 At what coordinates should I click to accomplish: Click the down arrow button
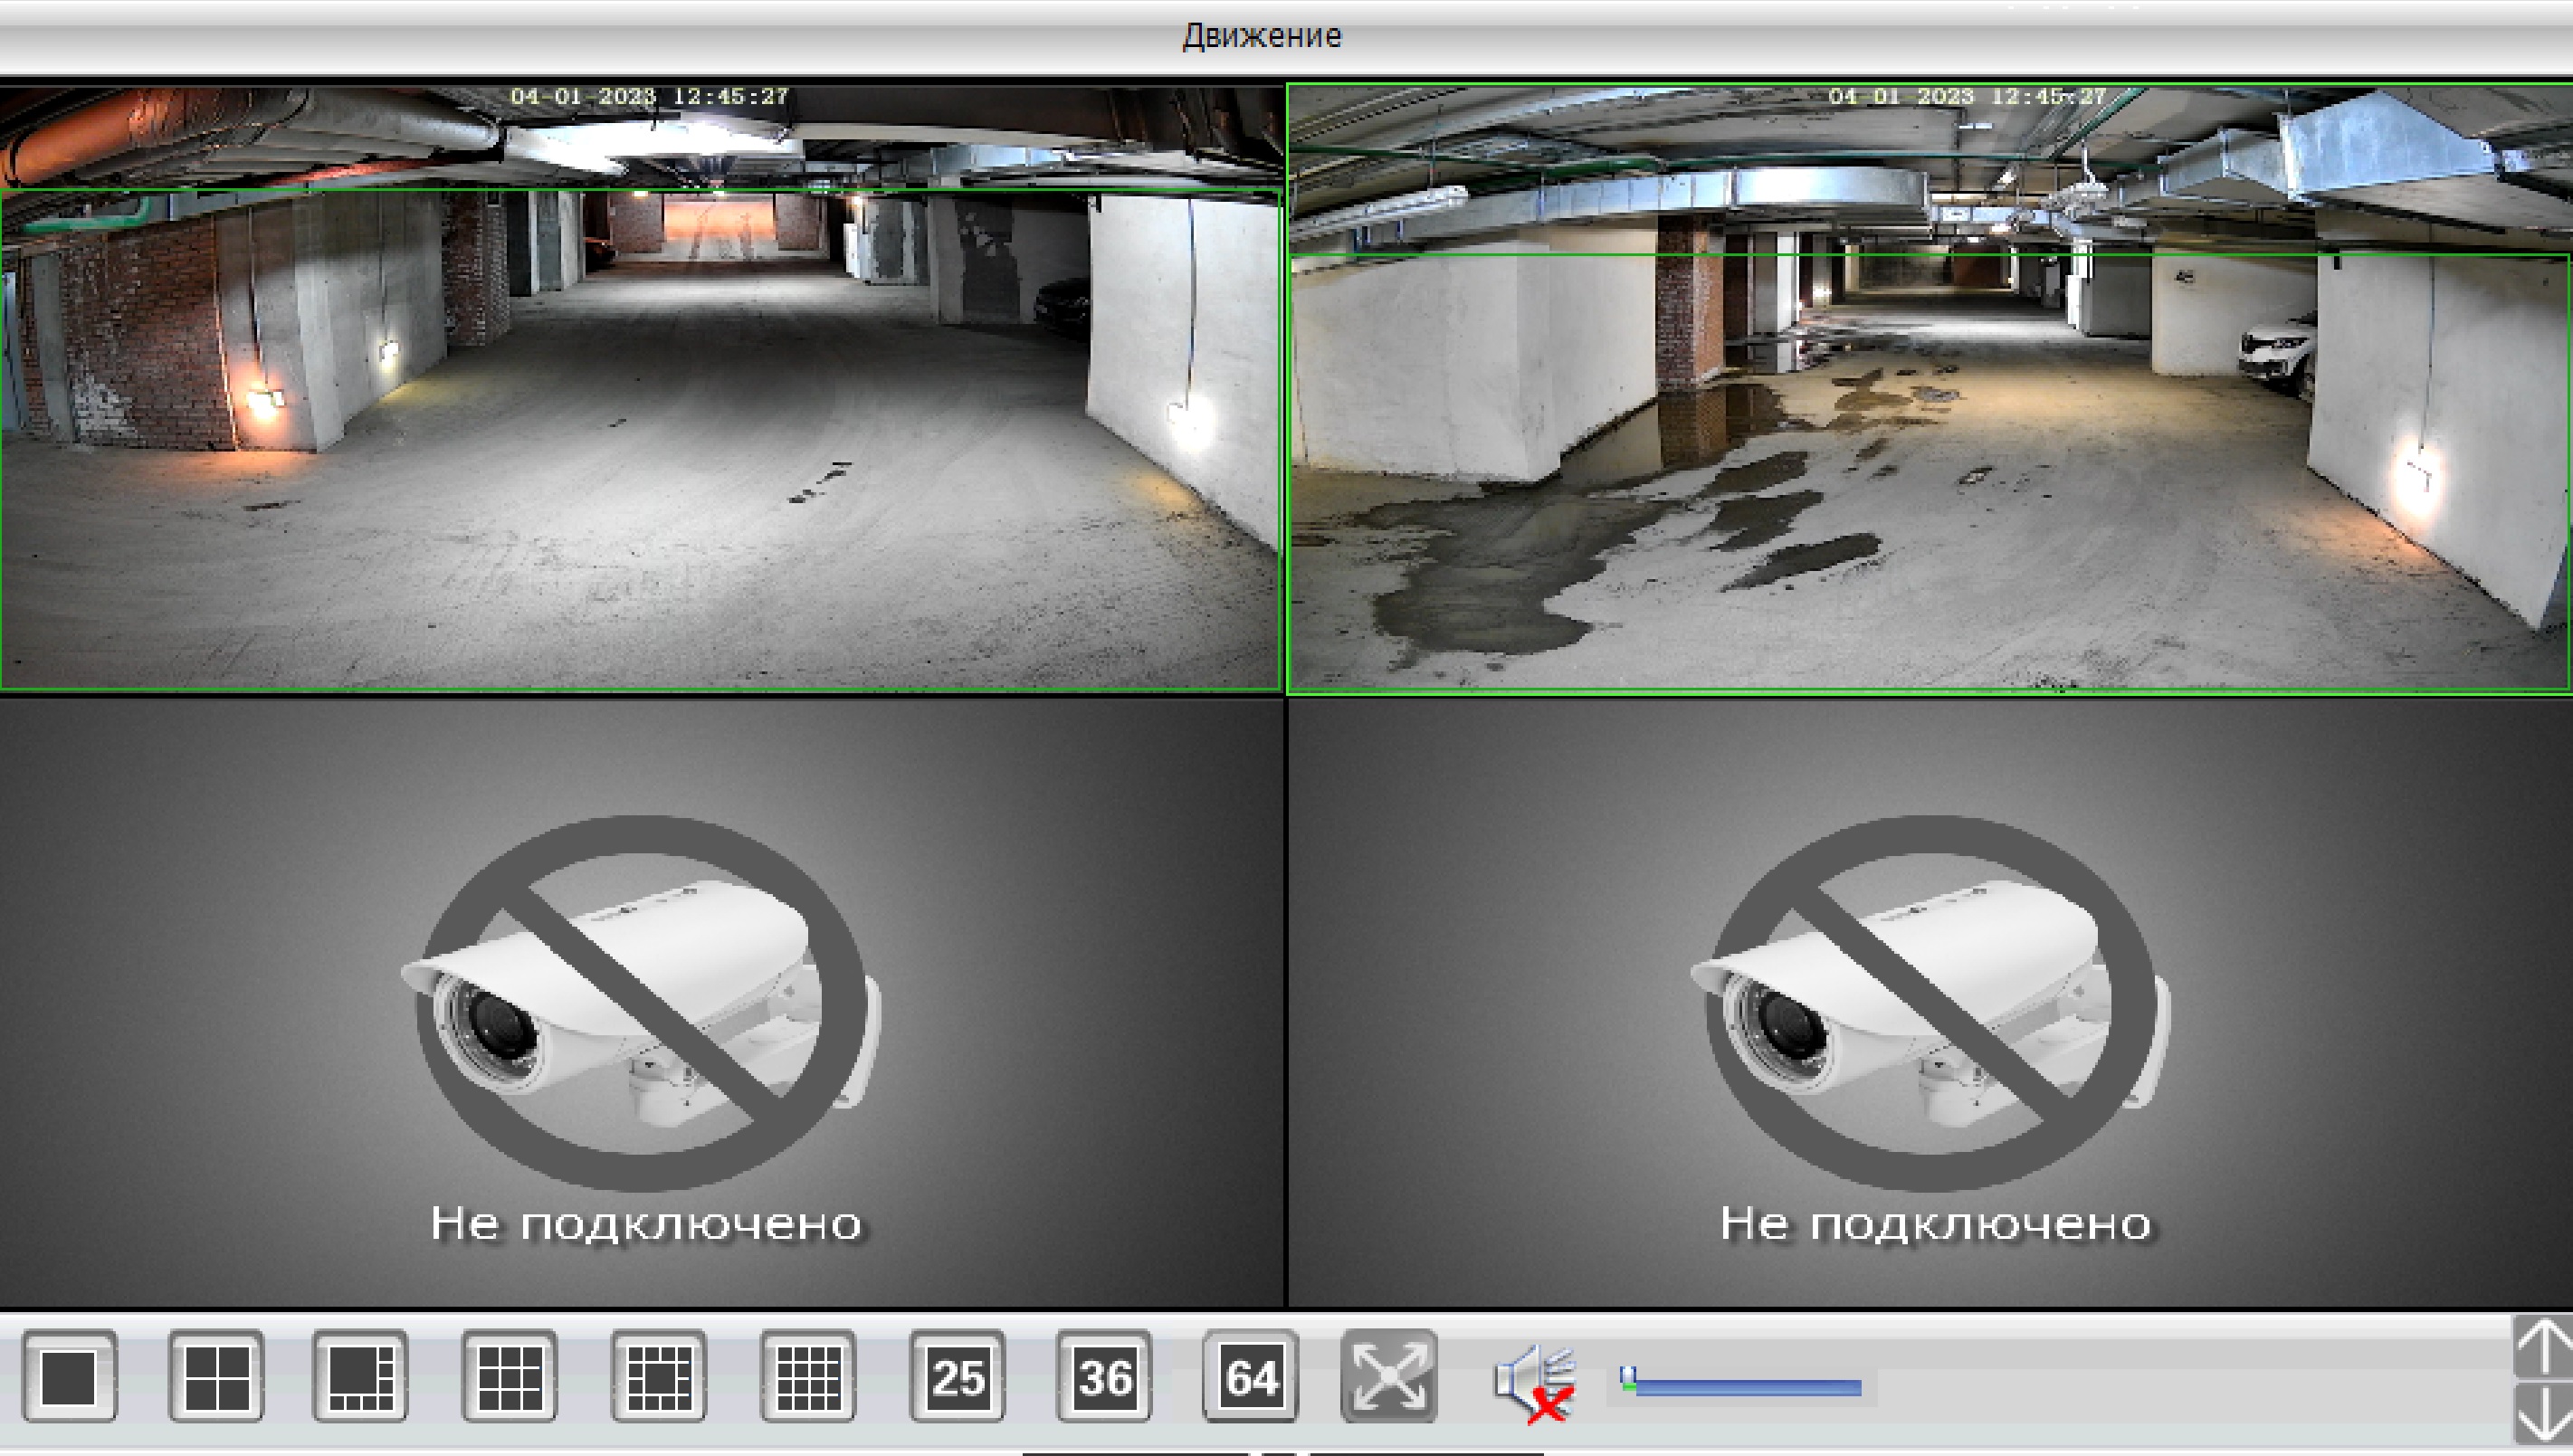[x=2543, y=1414]
